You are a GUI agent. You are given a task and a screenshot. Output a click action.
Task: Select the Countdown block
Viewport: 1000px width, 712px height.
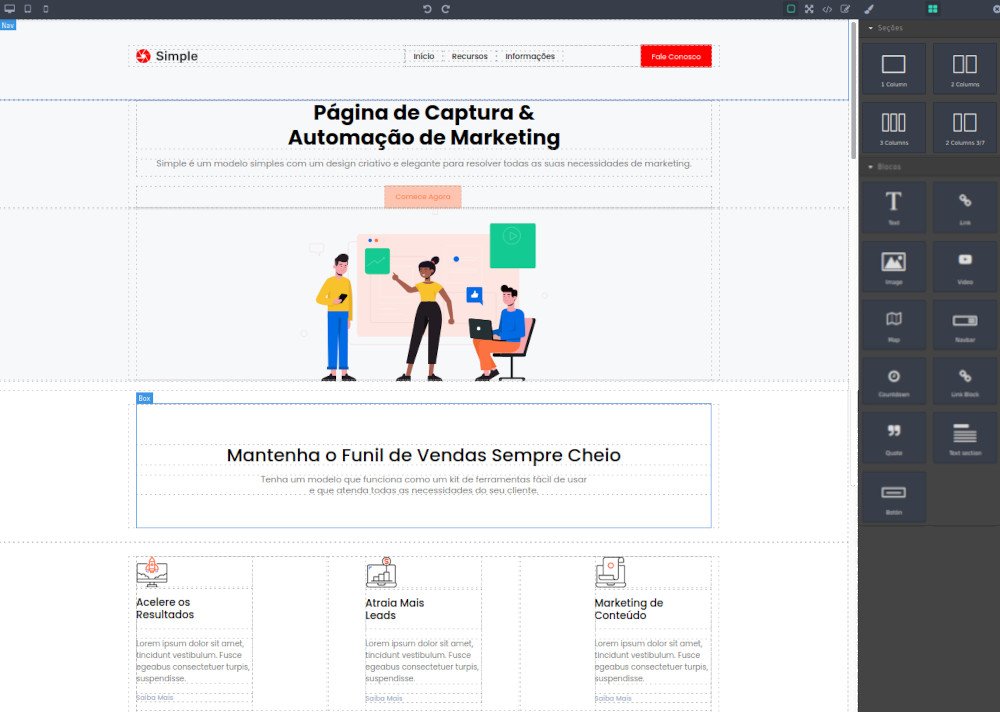point(893,381)
